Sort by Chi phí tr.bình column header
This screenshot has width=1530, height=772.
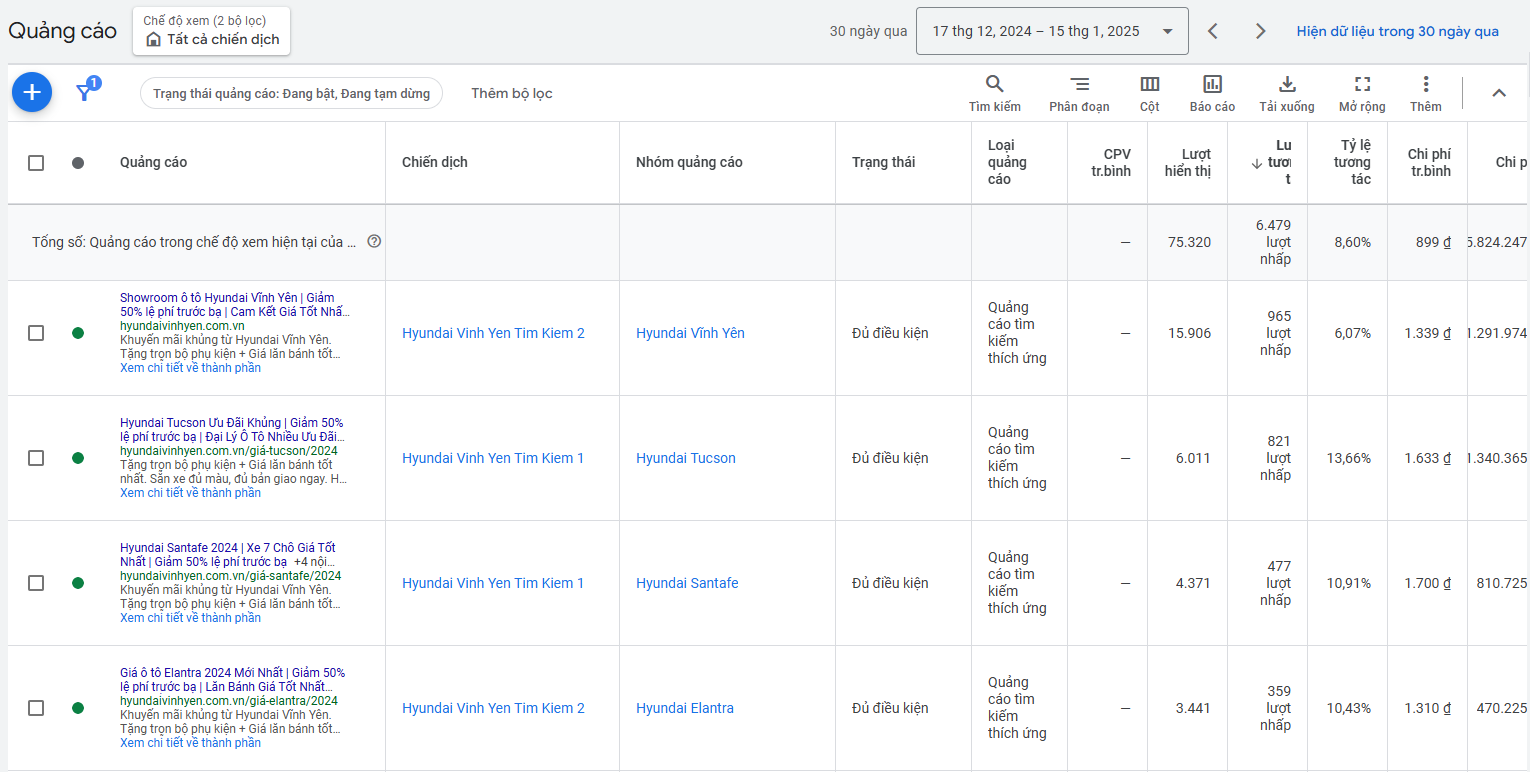1428,163
